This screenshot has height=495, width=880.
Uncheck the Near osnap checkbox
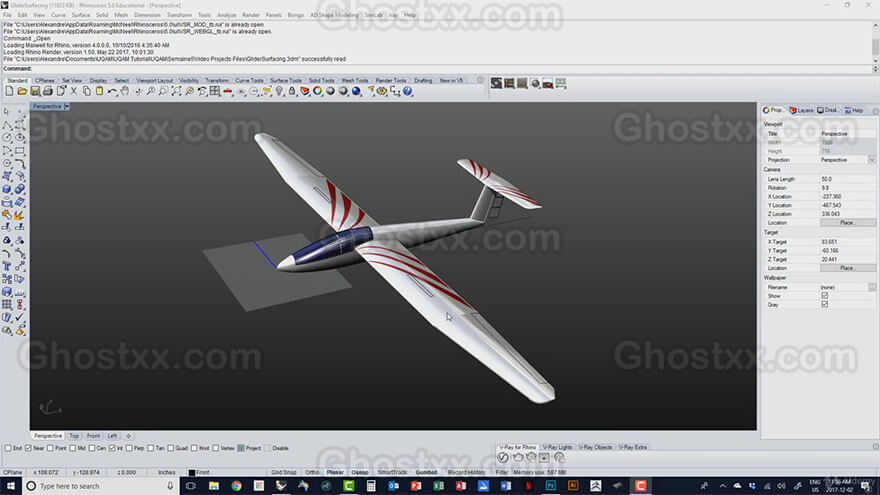[x=28, y=448]
